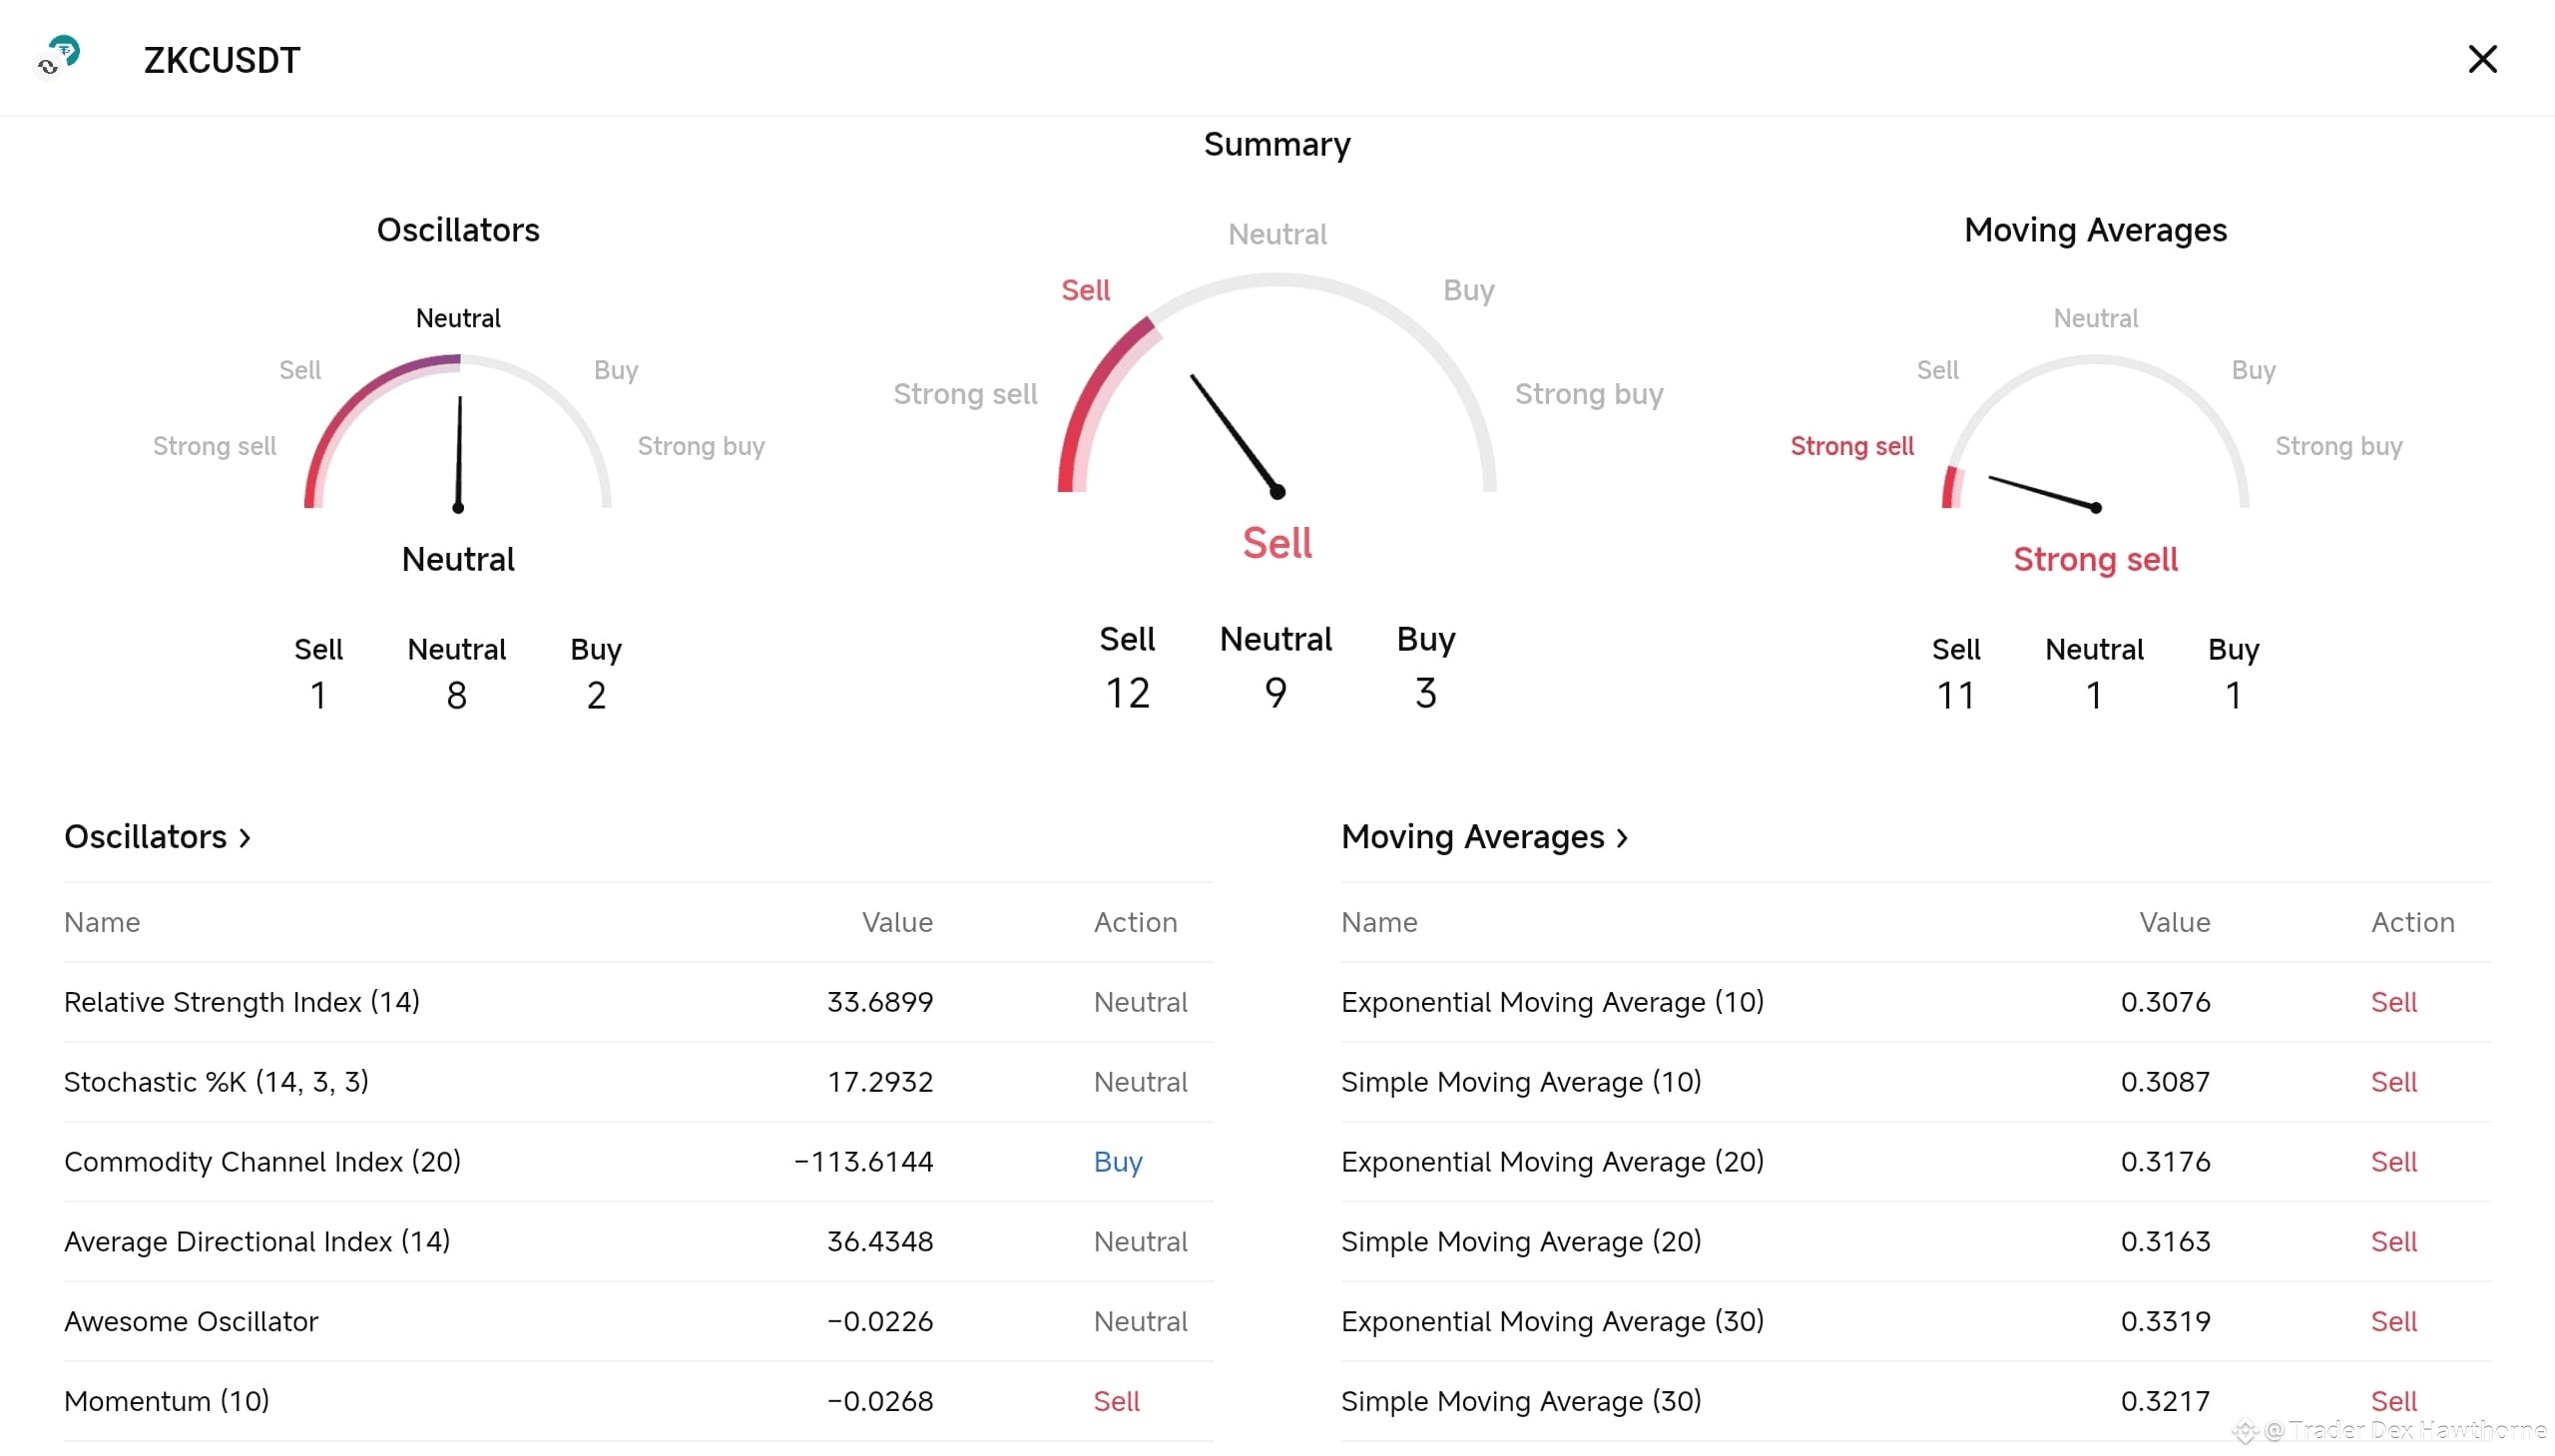The image size is (2555, 1456).
Task: Click the Summary heading
Action: pyautogui.click(x=1276, y=144)
